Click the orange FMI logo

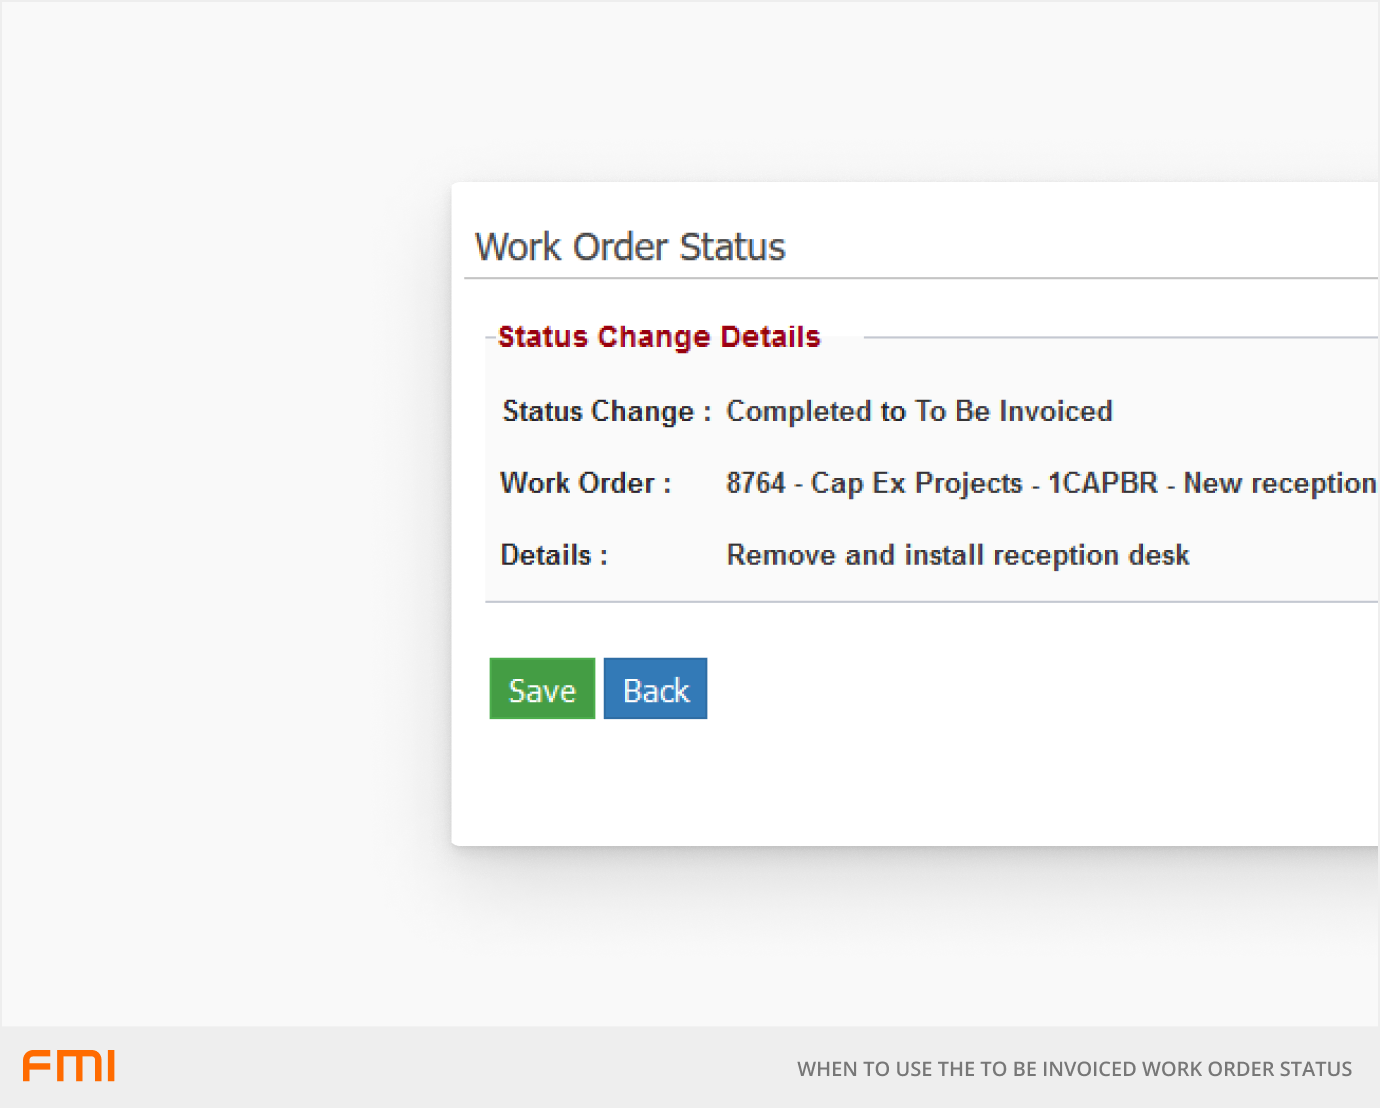pos(69,1066)
